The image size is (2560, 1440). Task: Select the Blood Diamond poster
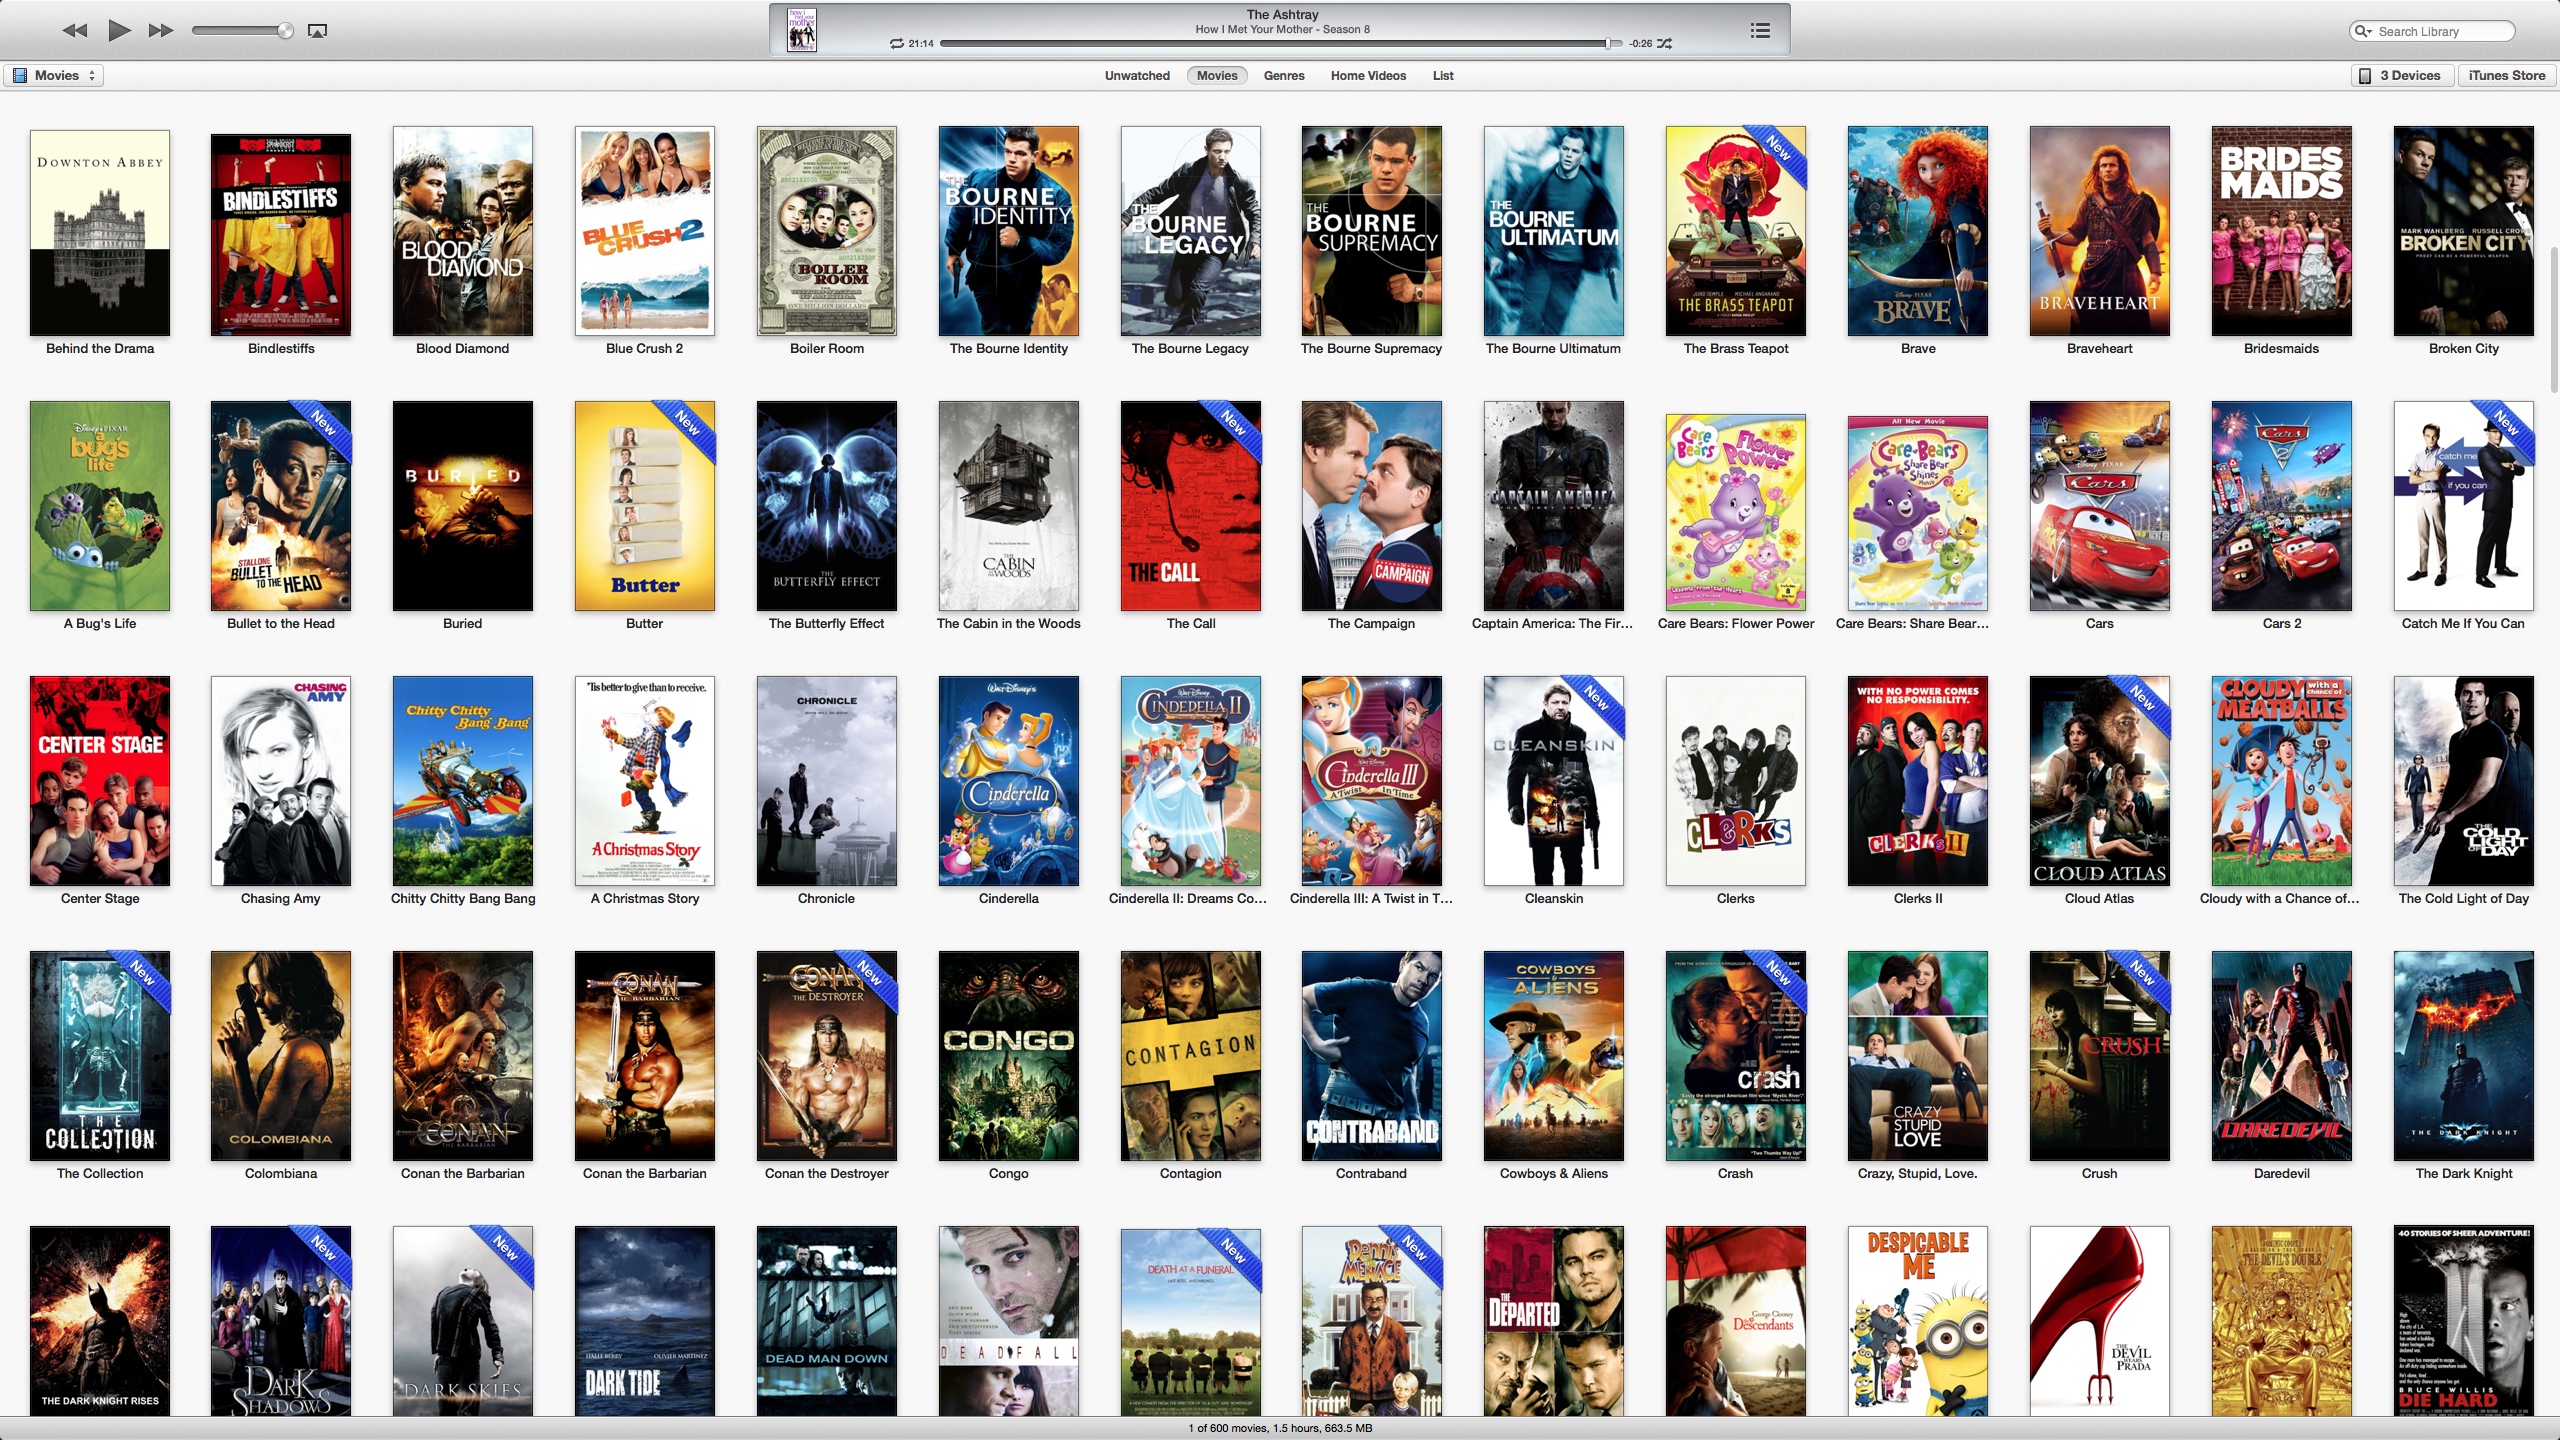(463, 231)
